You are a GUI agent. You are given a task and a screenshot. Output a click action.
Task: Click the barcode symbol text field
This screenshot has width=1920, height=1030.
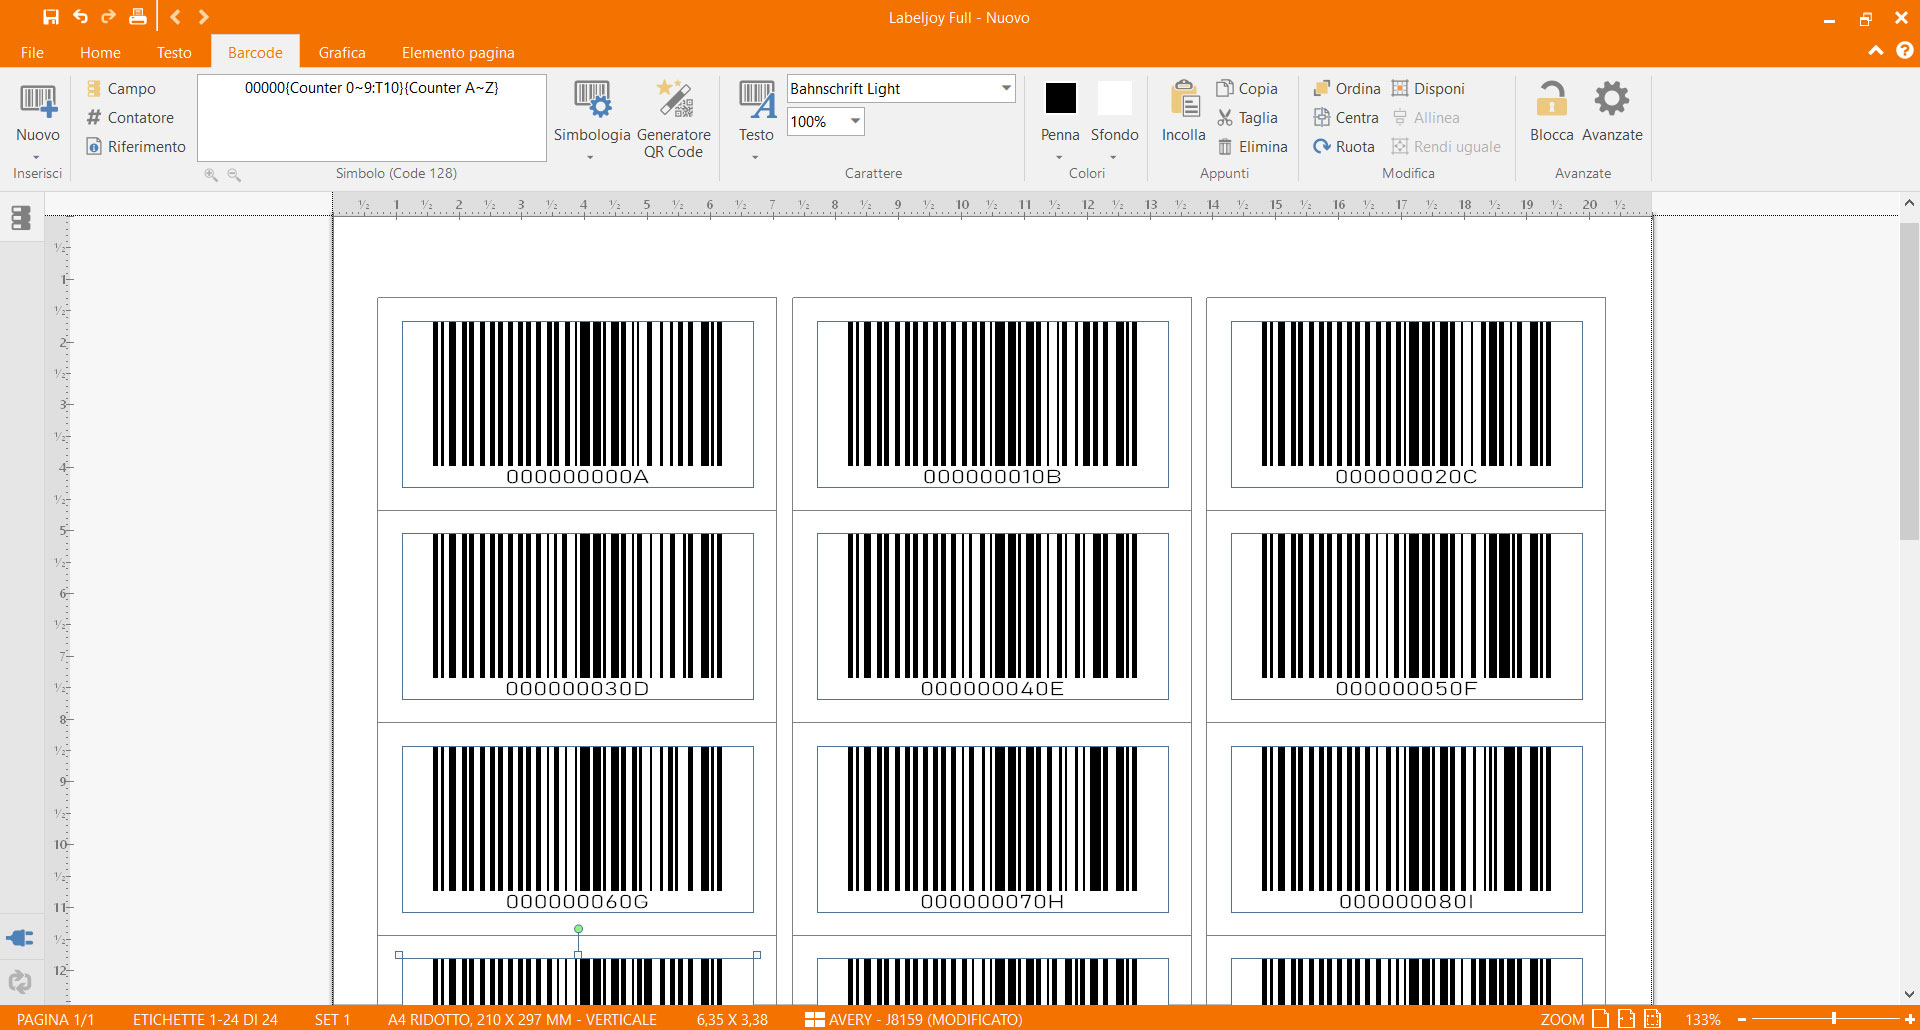coord(372,117)
